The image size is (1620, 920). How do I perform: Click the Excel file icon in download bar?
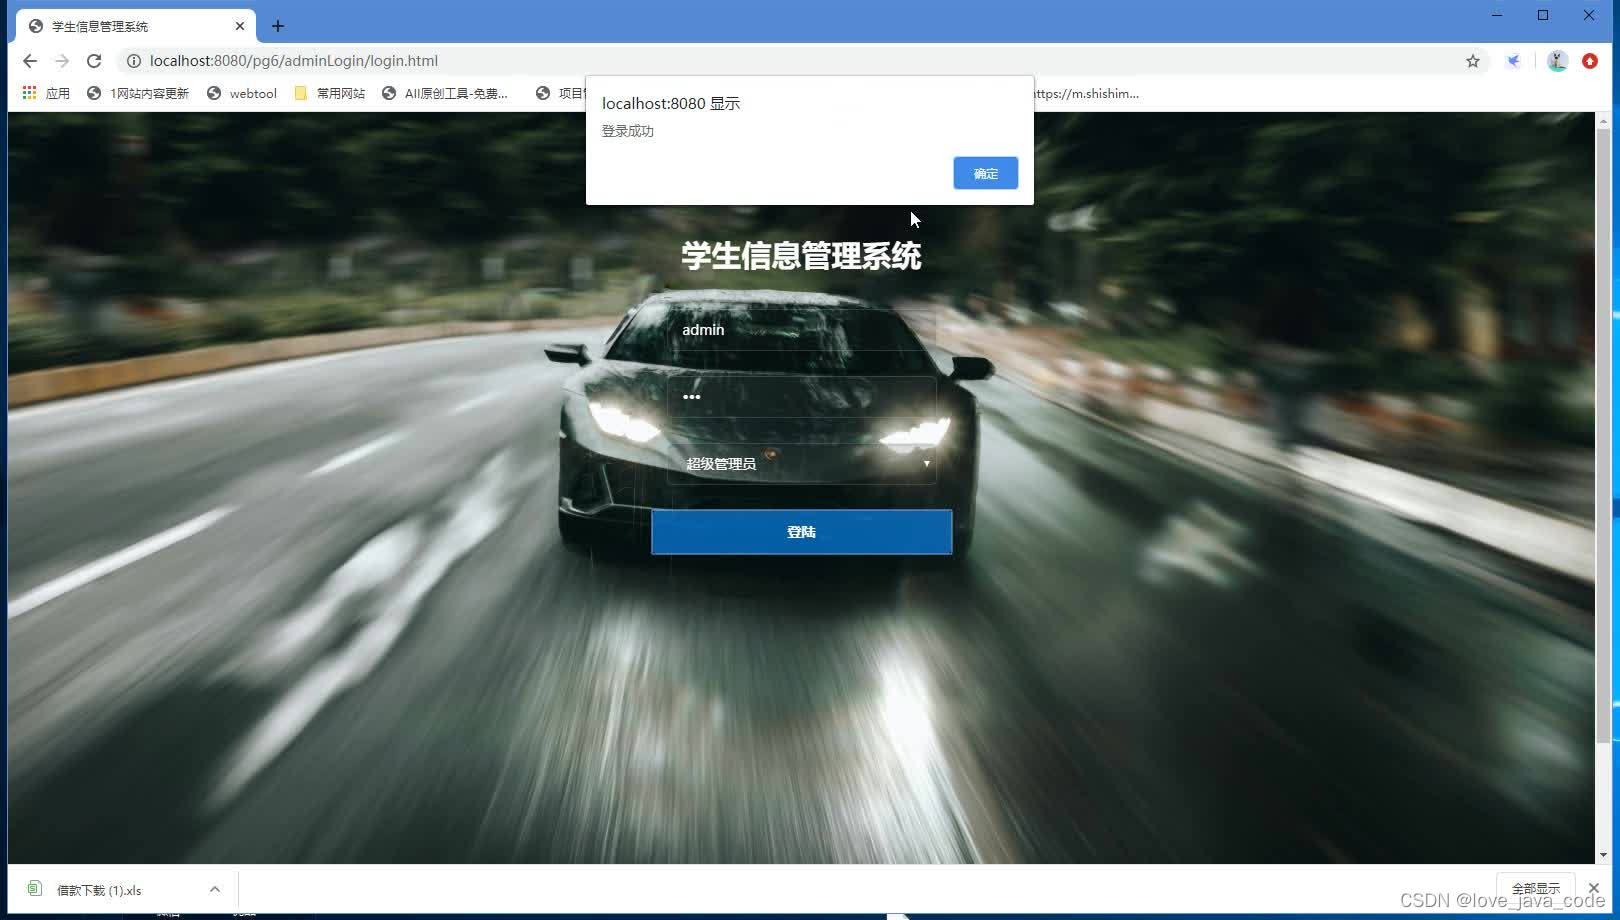pyautogui.click(x=35, y=889)
